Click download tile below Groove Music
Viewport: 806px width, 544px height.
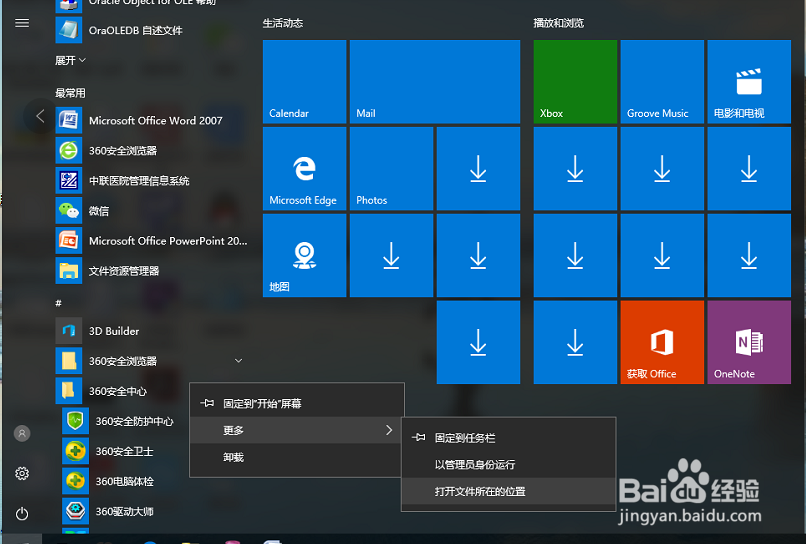(662, 169)
